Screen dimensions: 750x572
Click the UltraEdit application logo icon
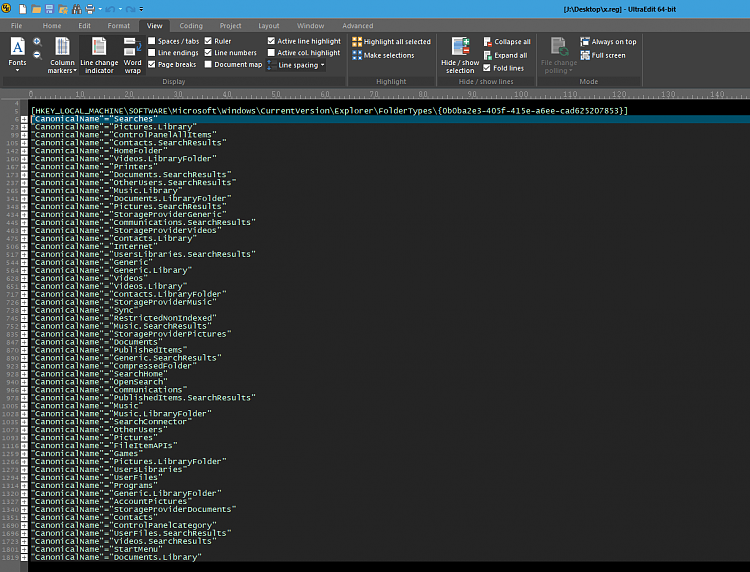point(6,8)
